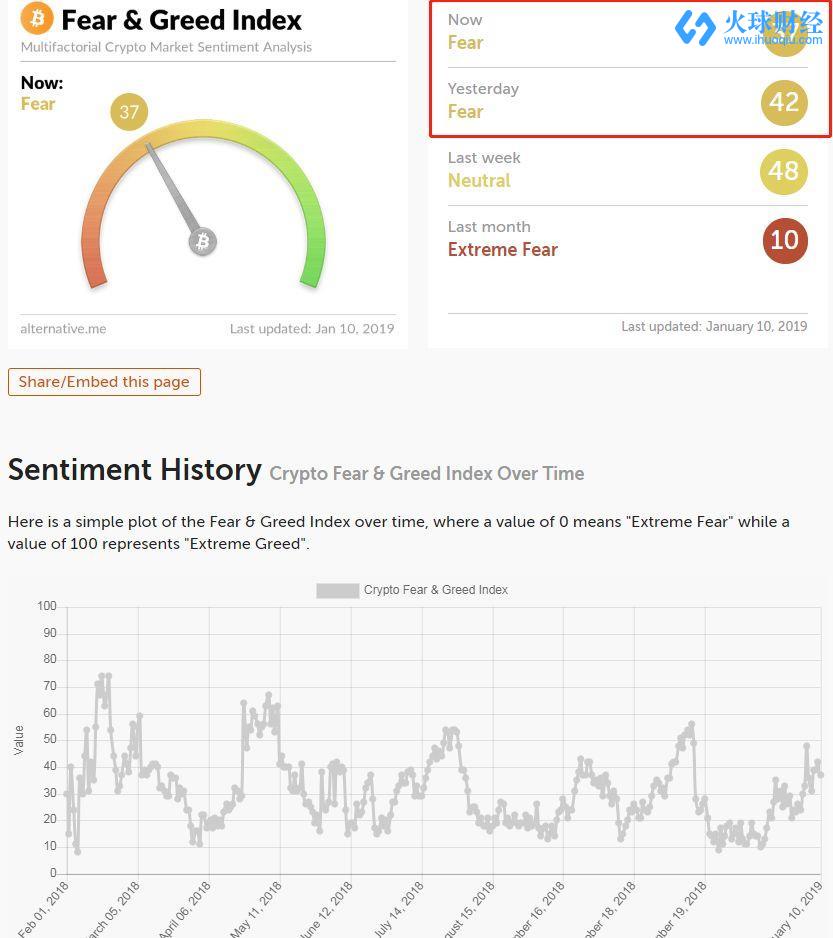The height and width of the screenshot is (938, 833).
Task: Click the Sentiment History heading
Action: (134, 470)
